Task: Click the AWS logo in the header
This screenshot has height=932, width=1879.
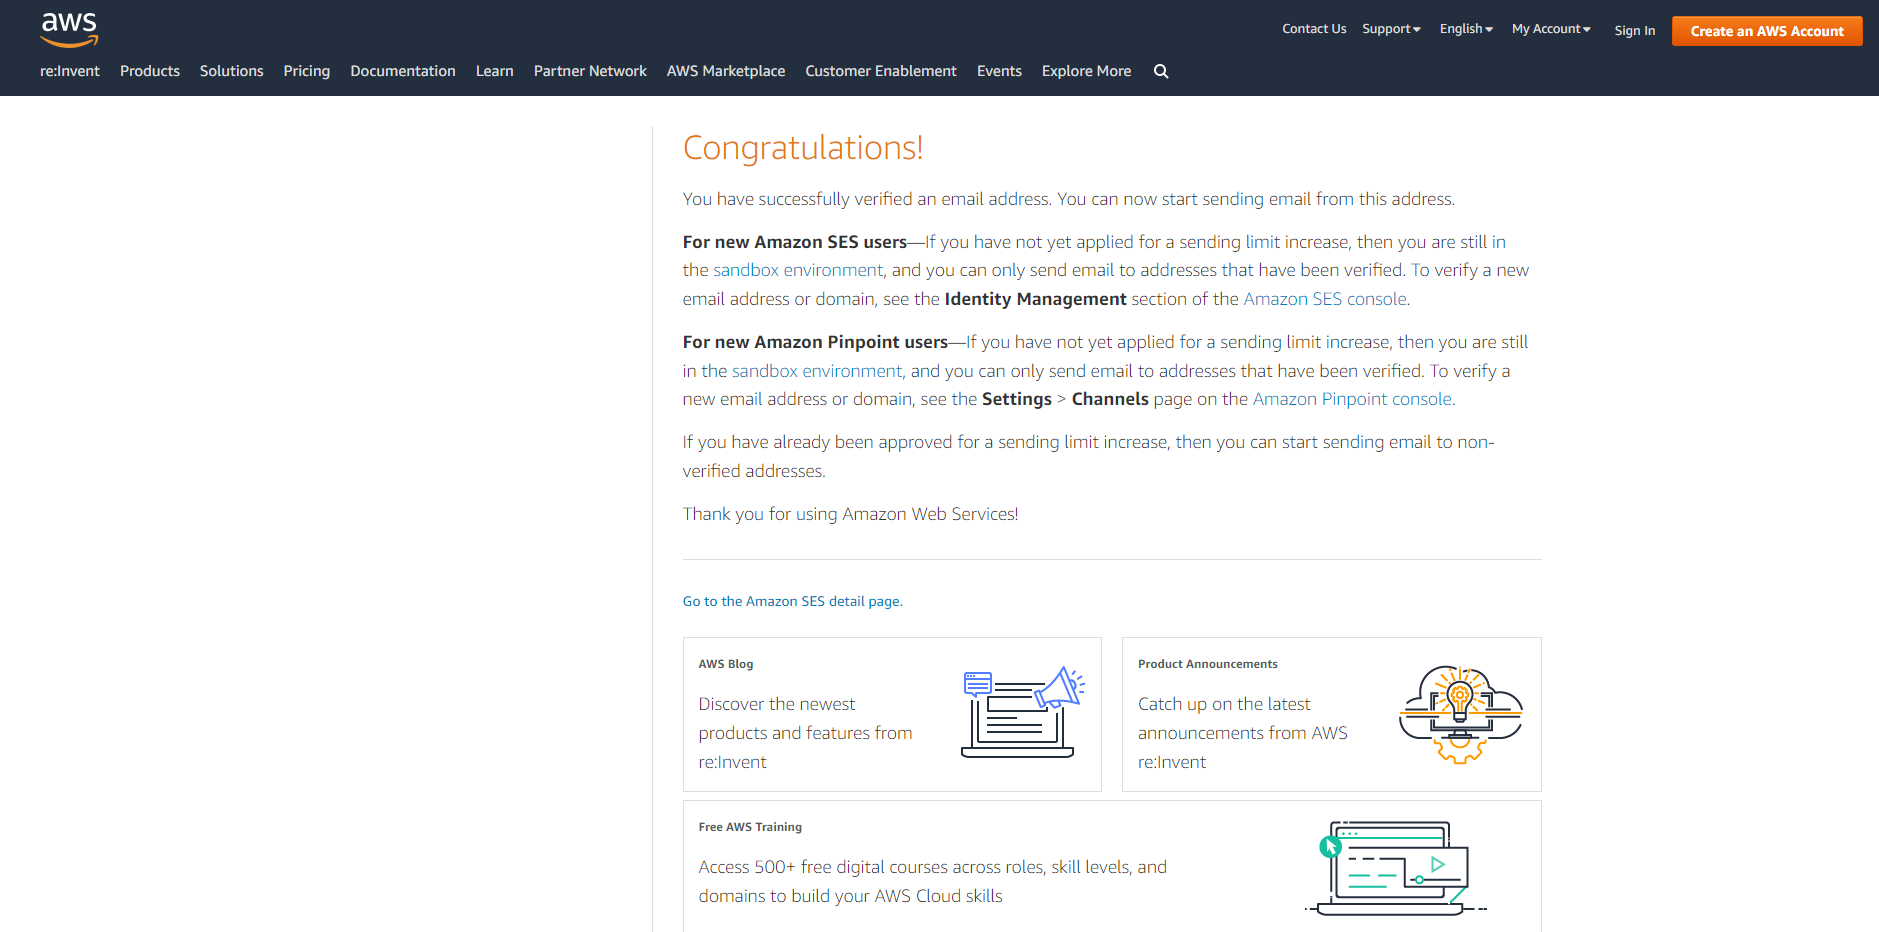Action: coord(69,30)
